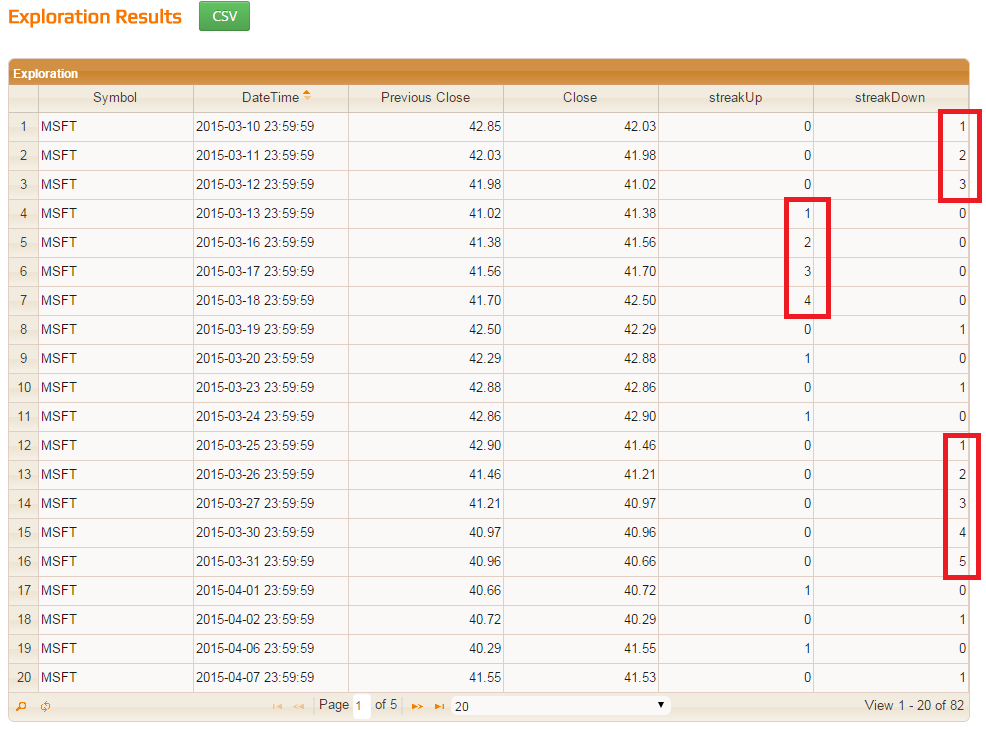Viewport: 986px width, 729px height.
Task: Open the search magnifier icon in footer
Action: (x=21, y=706)
